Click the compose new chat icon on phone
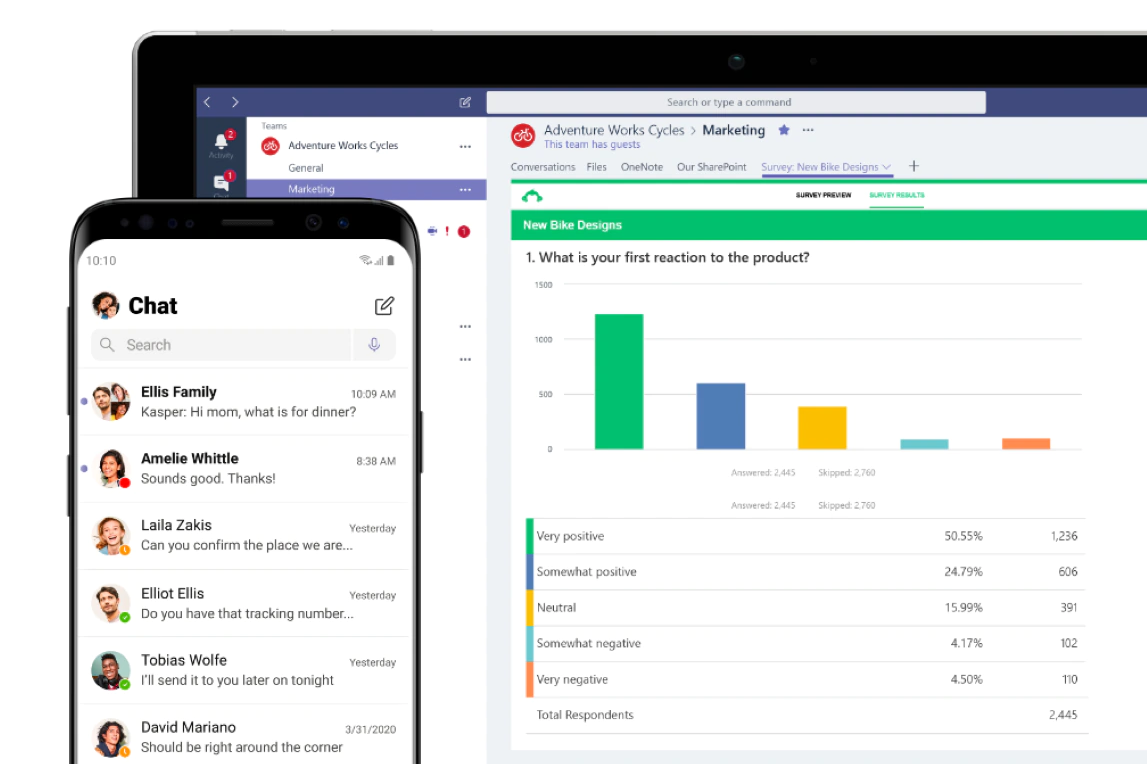Viewport: 1147px width, 764px height. pyautogui.click(x=384, y=306)
